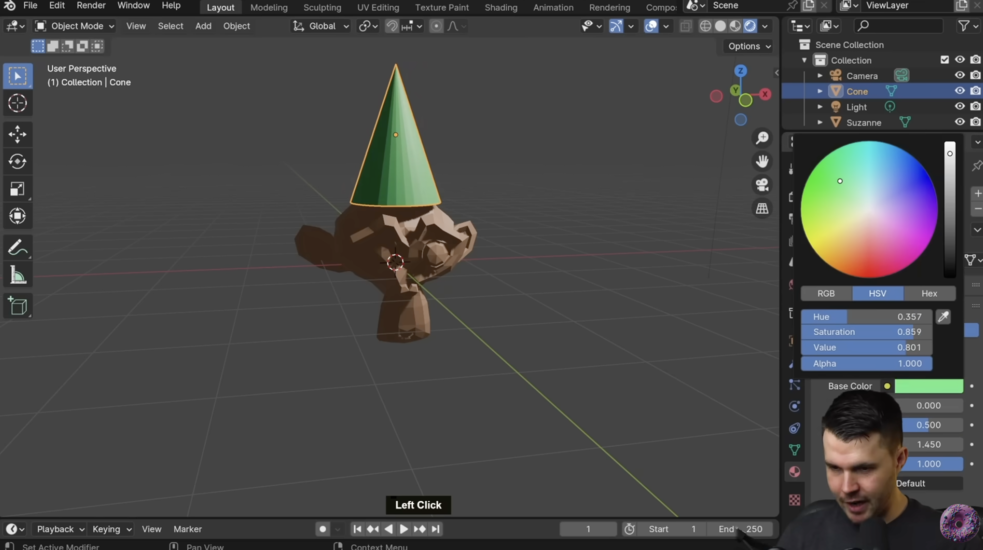Screen dimensions: 983x550
Task: Expand the Suzanne tree item
Action: click(819, 122)
